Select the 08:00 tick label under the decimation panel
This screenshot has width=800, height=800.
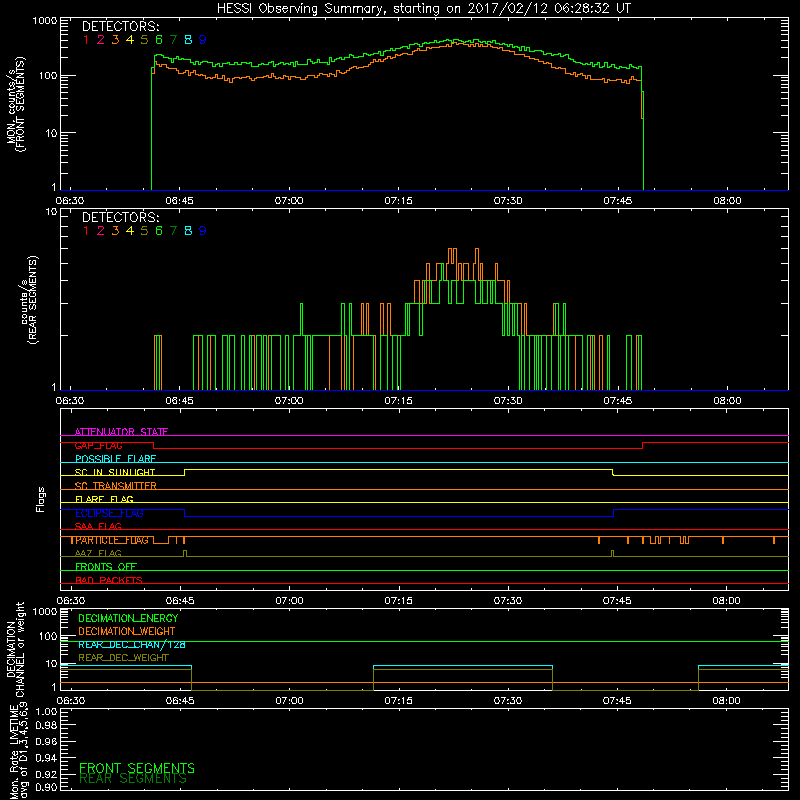tap(727, 701)
